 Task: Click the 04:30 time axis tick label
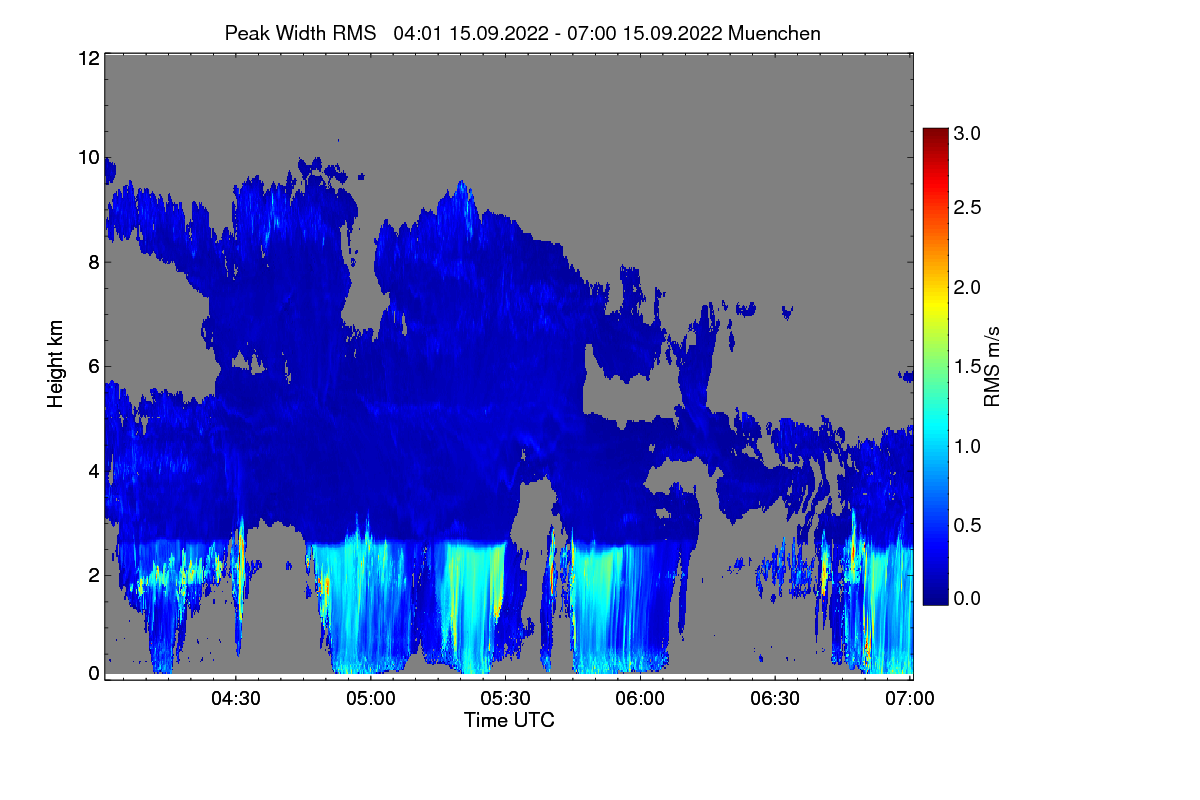tap(235, 699)
